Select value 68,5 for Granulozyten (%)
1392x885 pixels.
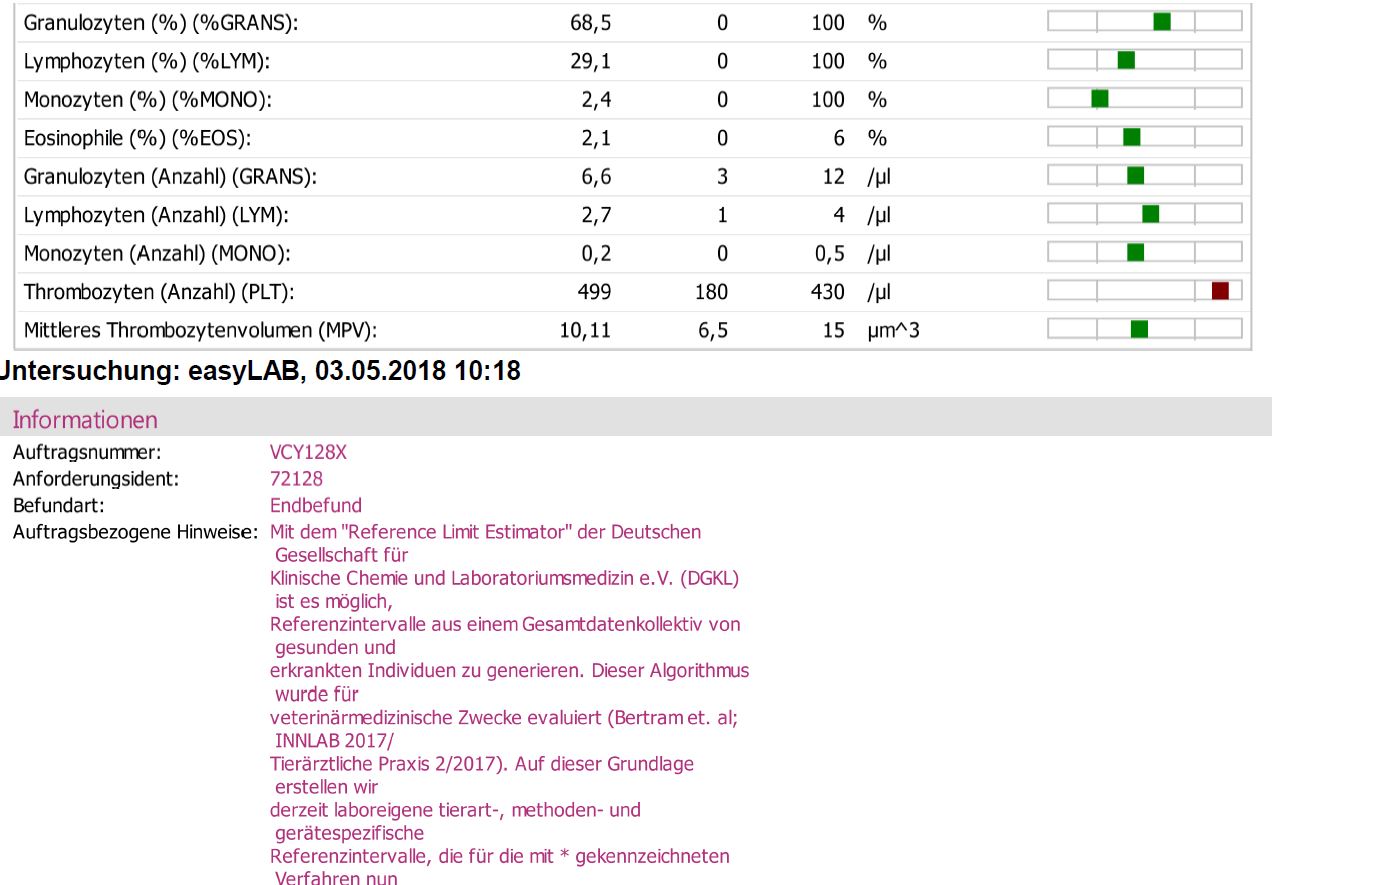[x=591, y=23]
